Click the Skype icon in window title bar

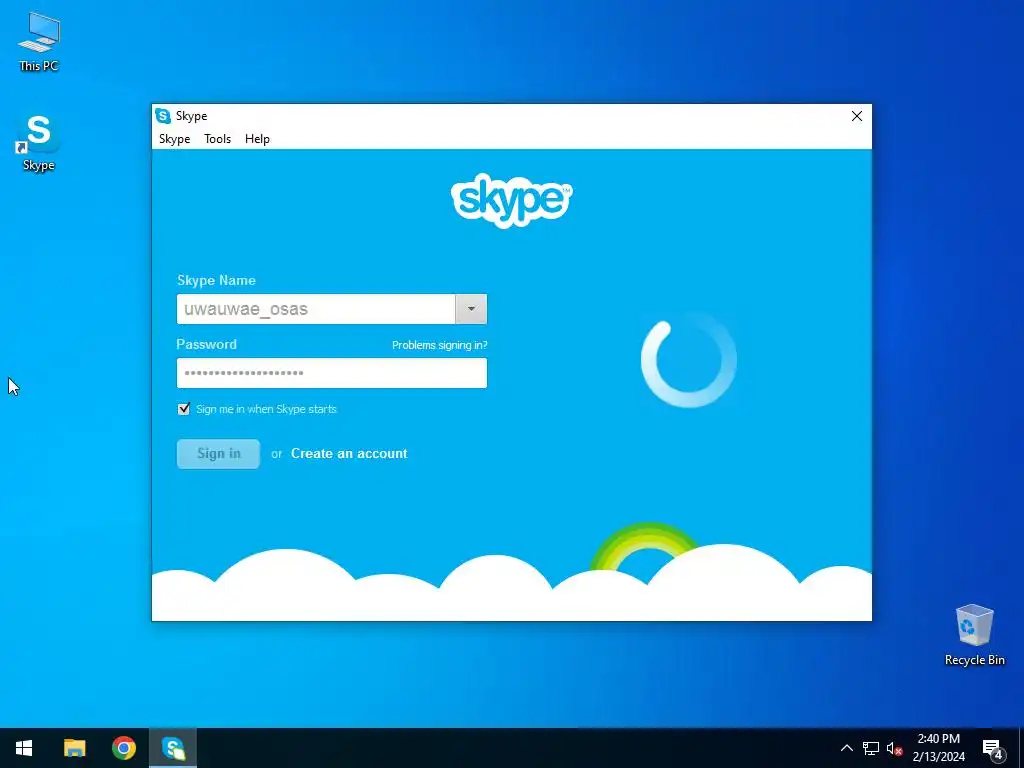point(163,116)
